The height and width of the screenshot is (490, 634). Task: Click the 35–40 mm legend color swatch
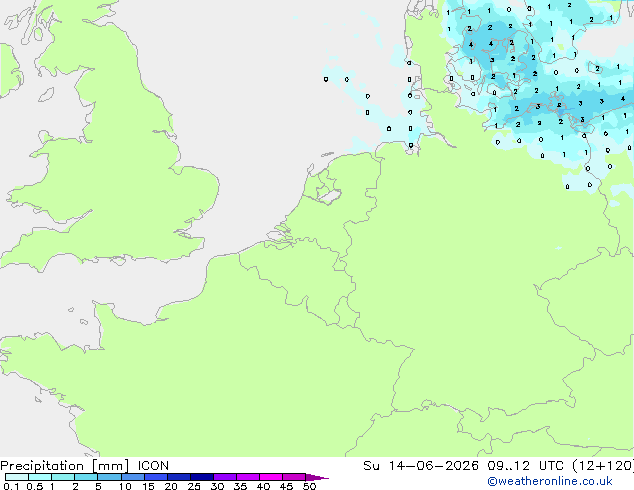248,477
